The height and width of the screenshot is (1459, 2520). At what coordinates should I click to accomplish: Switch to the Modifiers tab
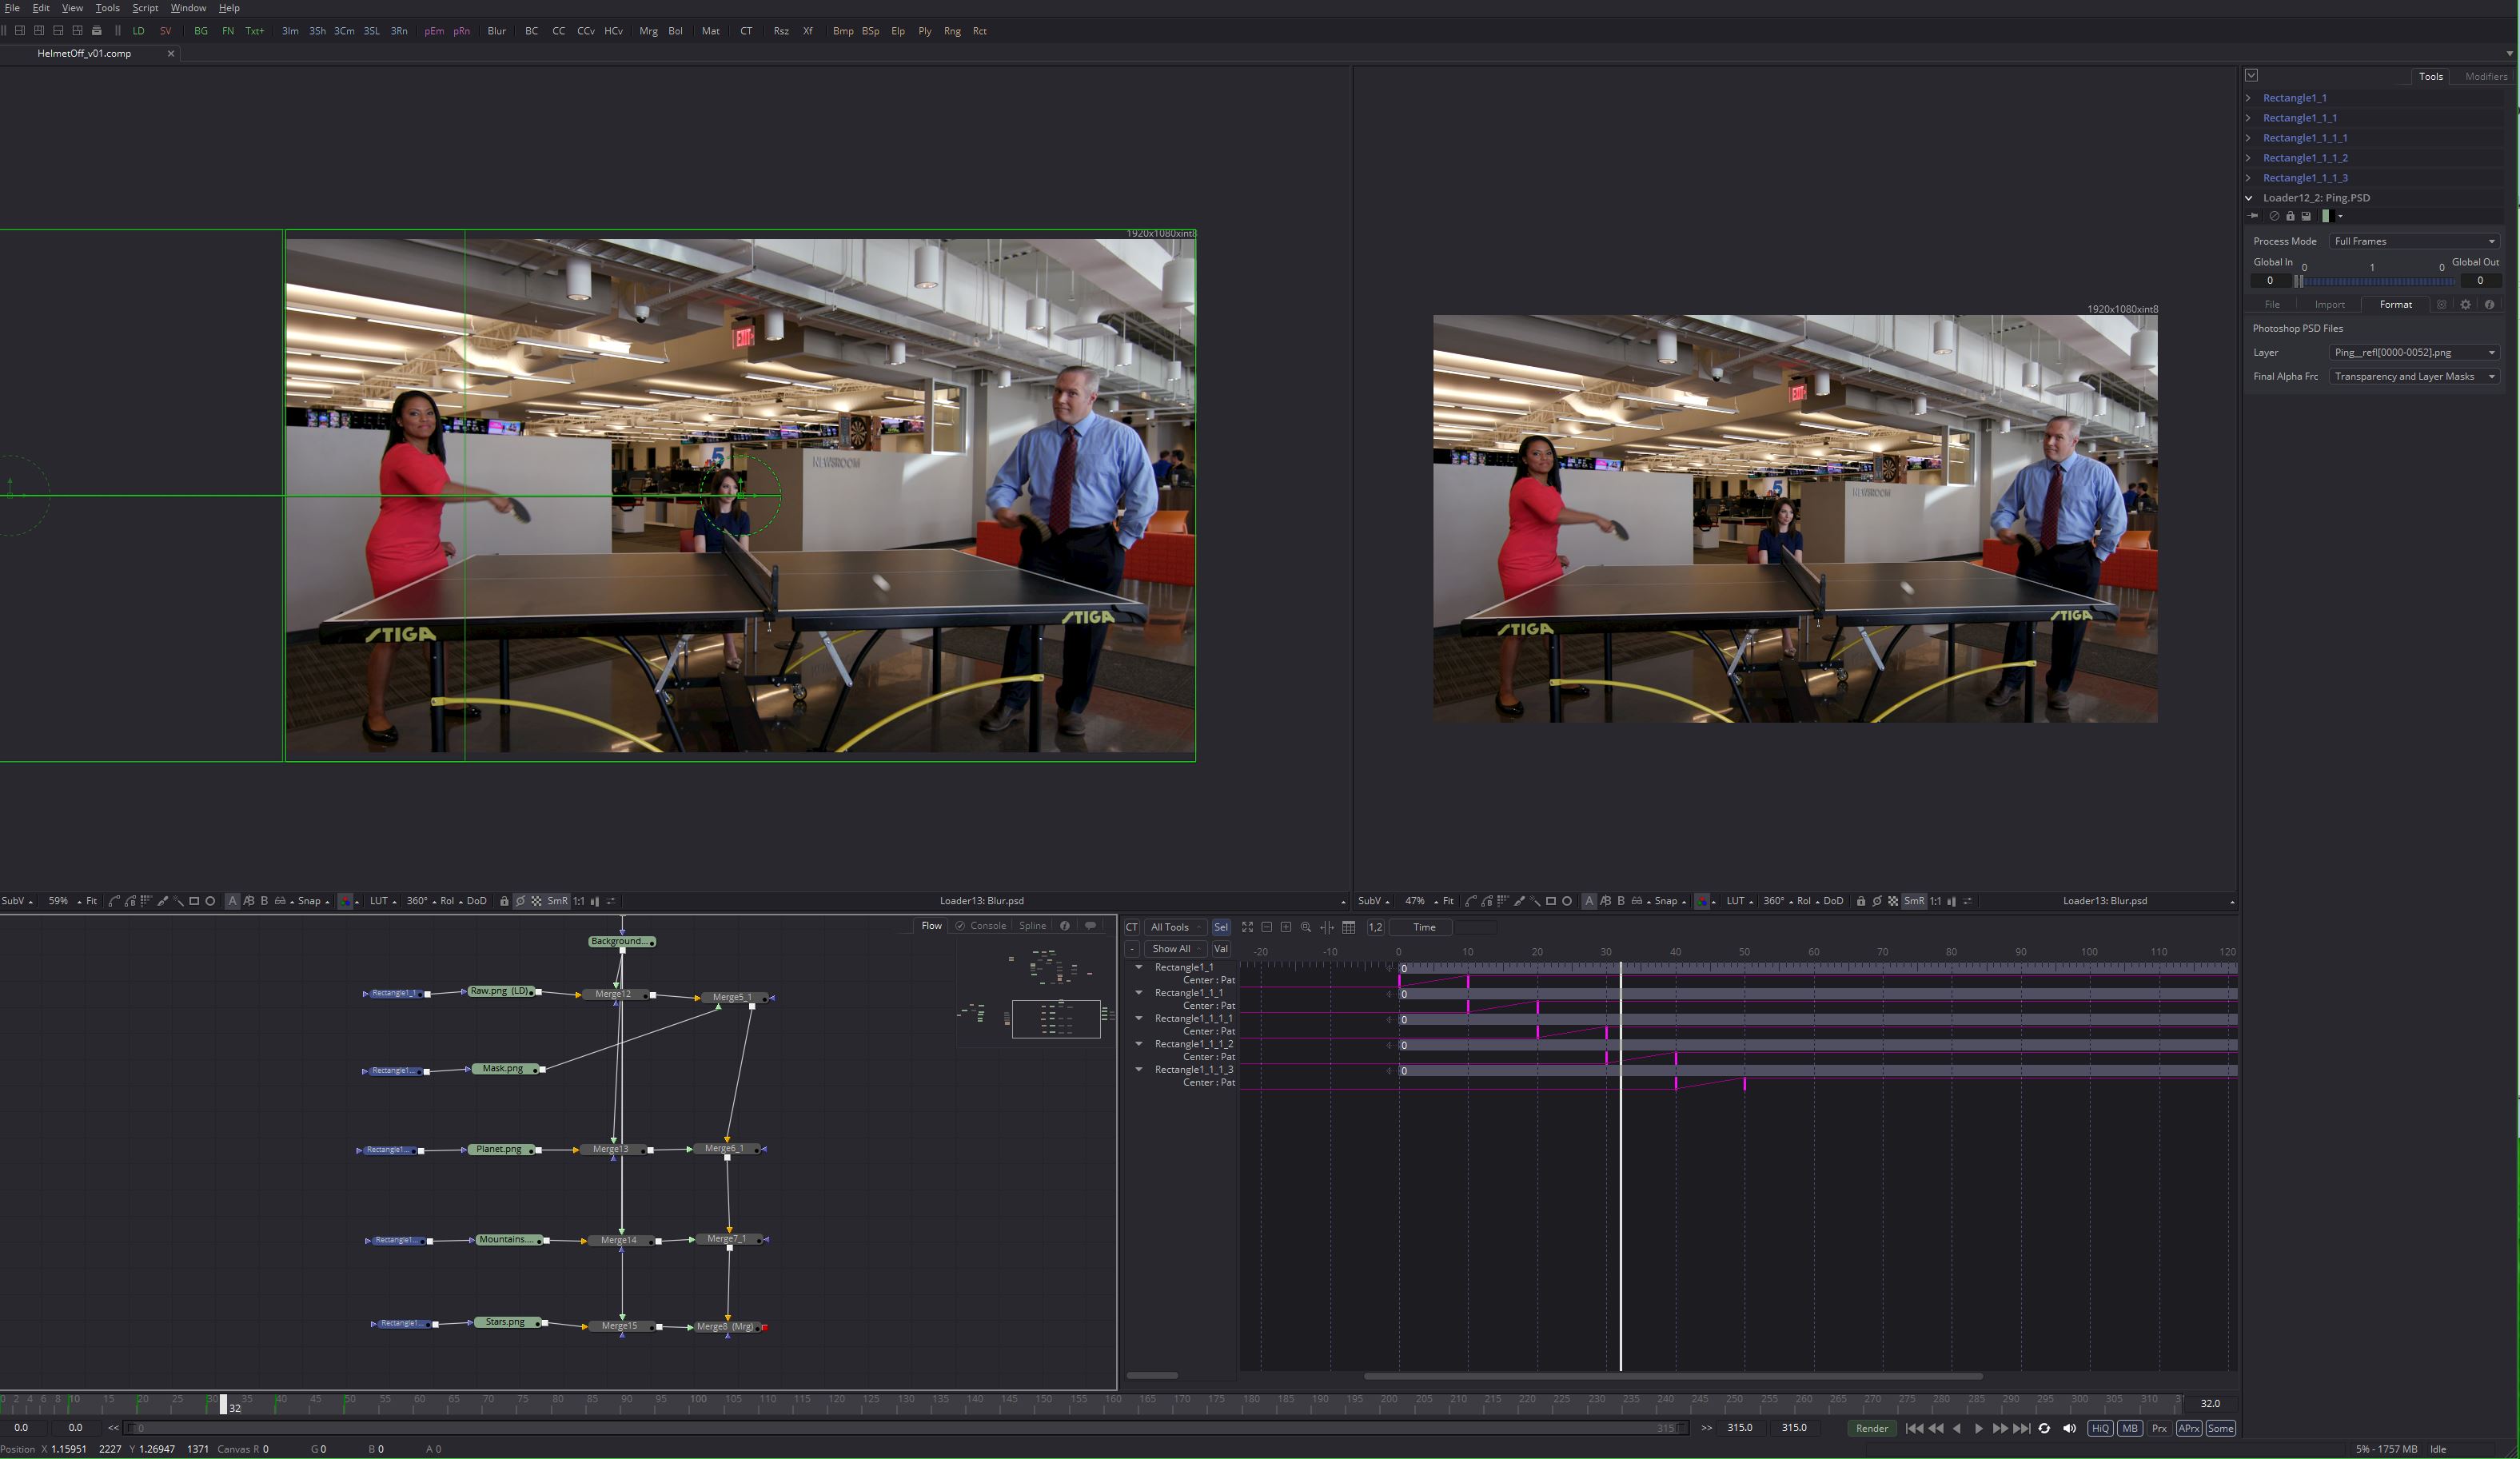point(2485,76)
